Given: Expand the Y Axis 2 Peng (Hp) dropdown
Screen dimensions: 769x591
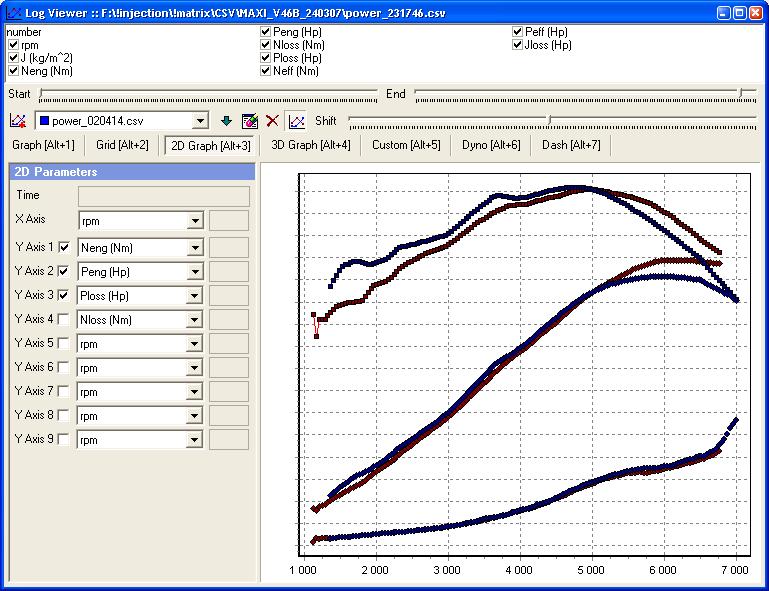Looking at the screenshot, I should click(x=195, y=272).
